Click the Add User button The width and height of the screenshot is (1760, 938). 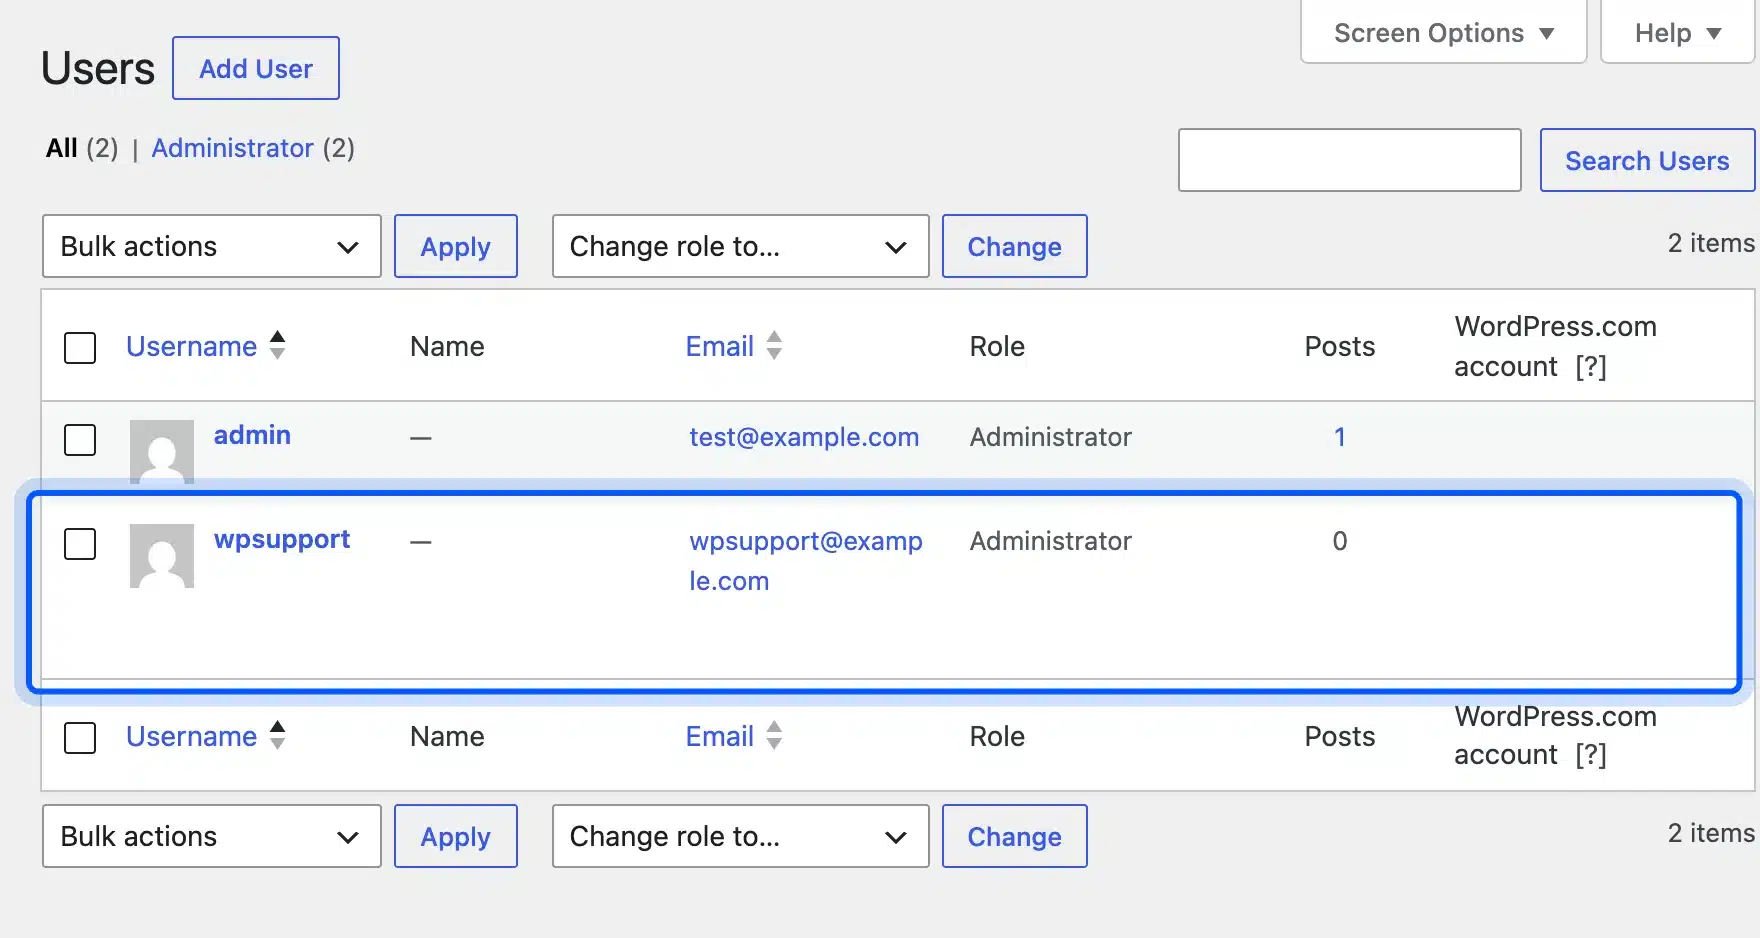click(256, 68)
